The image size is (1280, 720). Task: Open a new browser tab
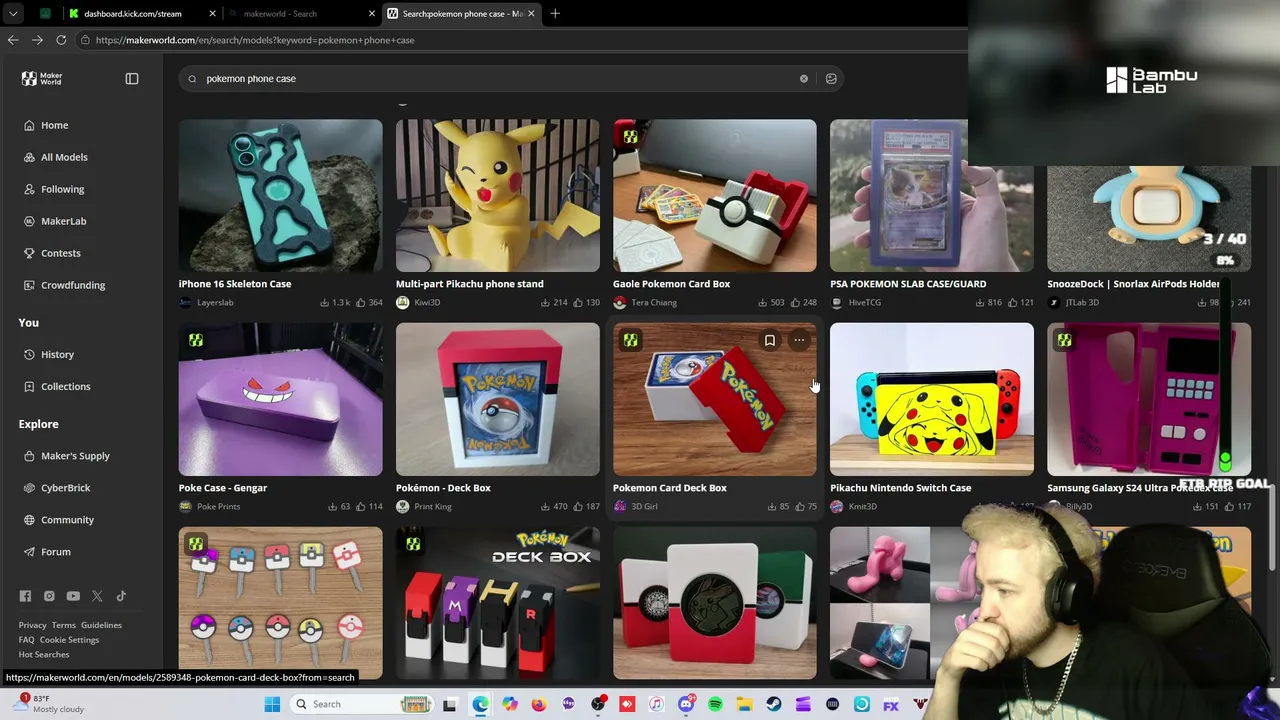555,13
